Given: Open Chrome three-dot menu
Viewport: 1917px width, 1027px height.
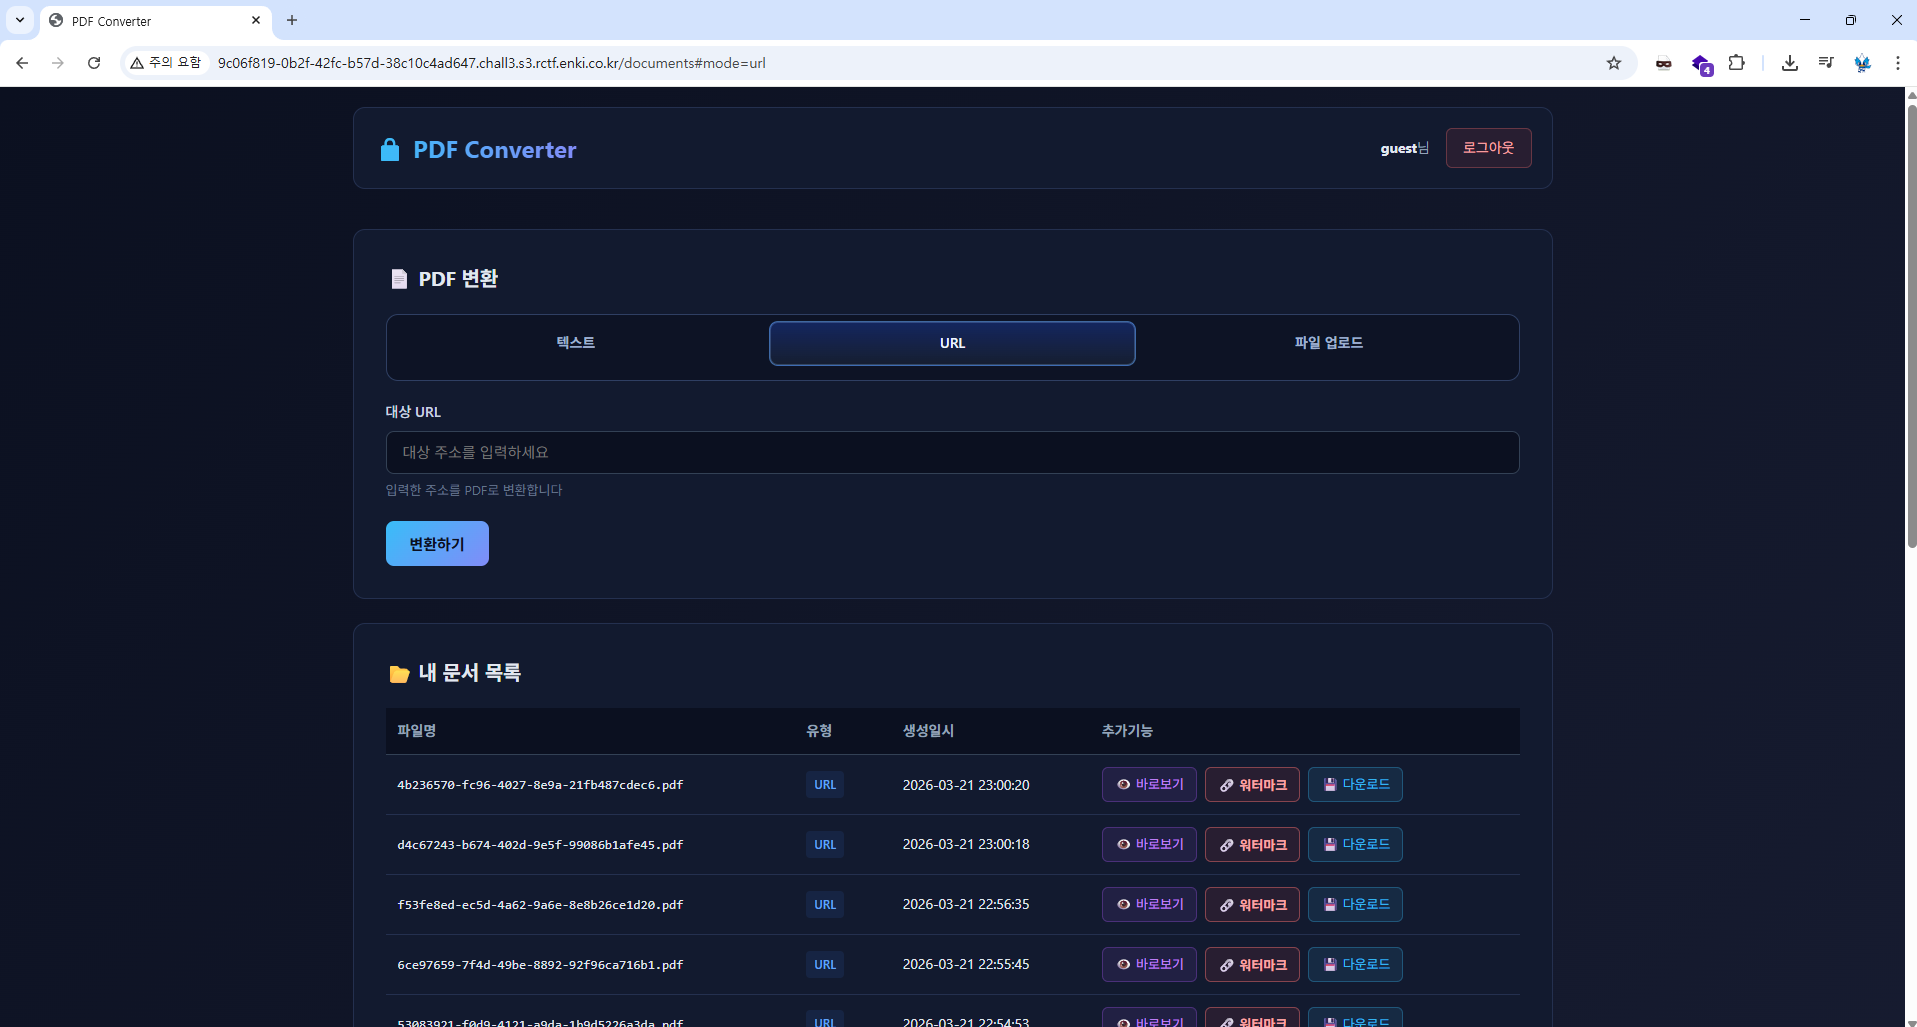Looking at the screenshot, I should point(1897,63).
